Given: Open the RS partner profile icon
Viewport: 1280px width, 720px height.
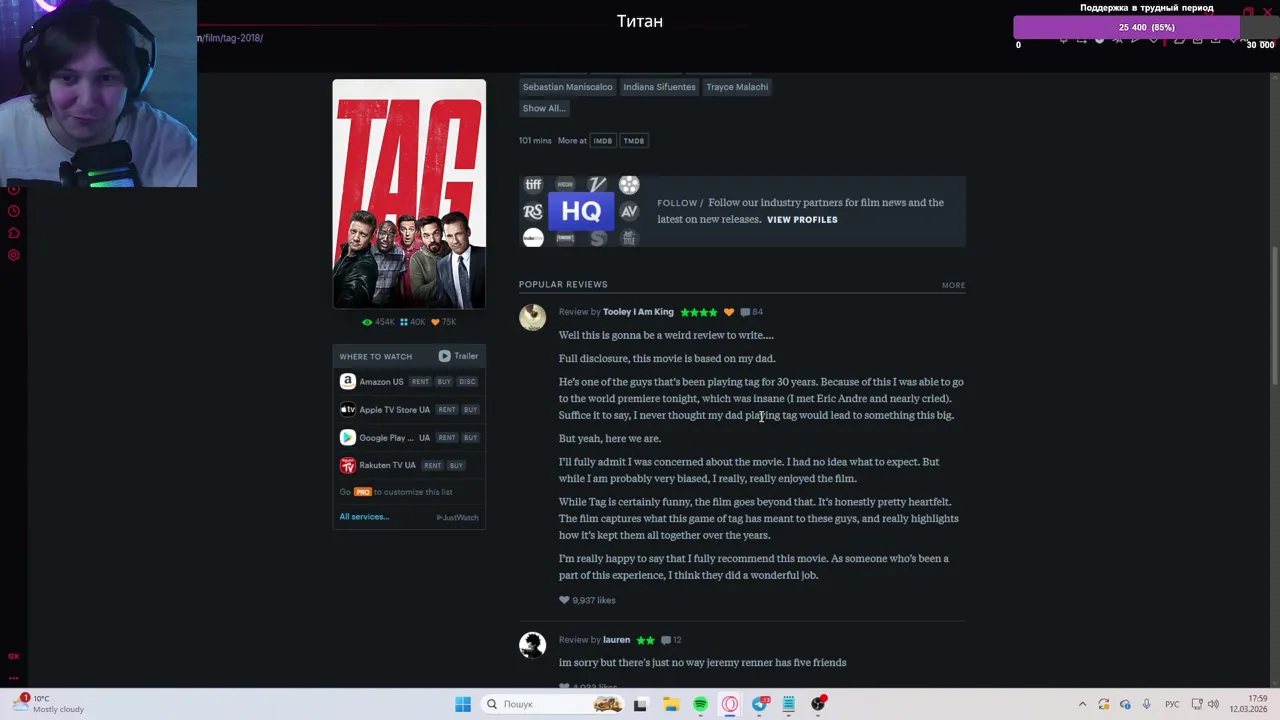Looking at the screenshot, I should pyautogui.click(x=533, y=211).
